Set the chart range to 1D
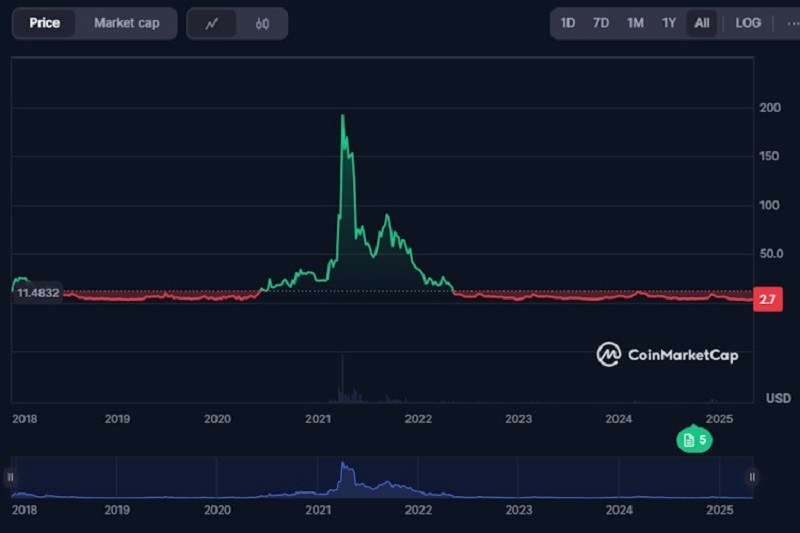This screenshot has height=533, width=800. tap(567, 23)
